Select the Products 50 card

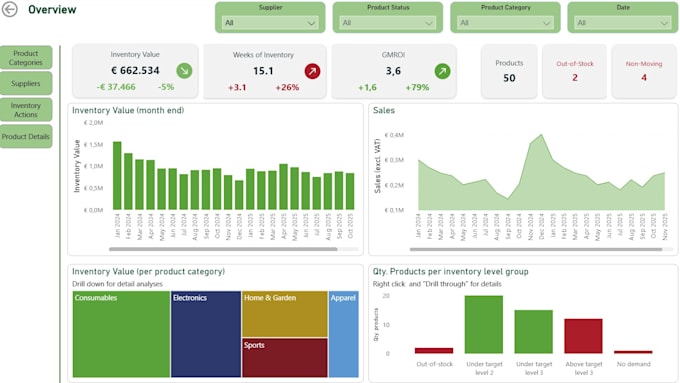click(509, 71)
